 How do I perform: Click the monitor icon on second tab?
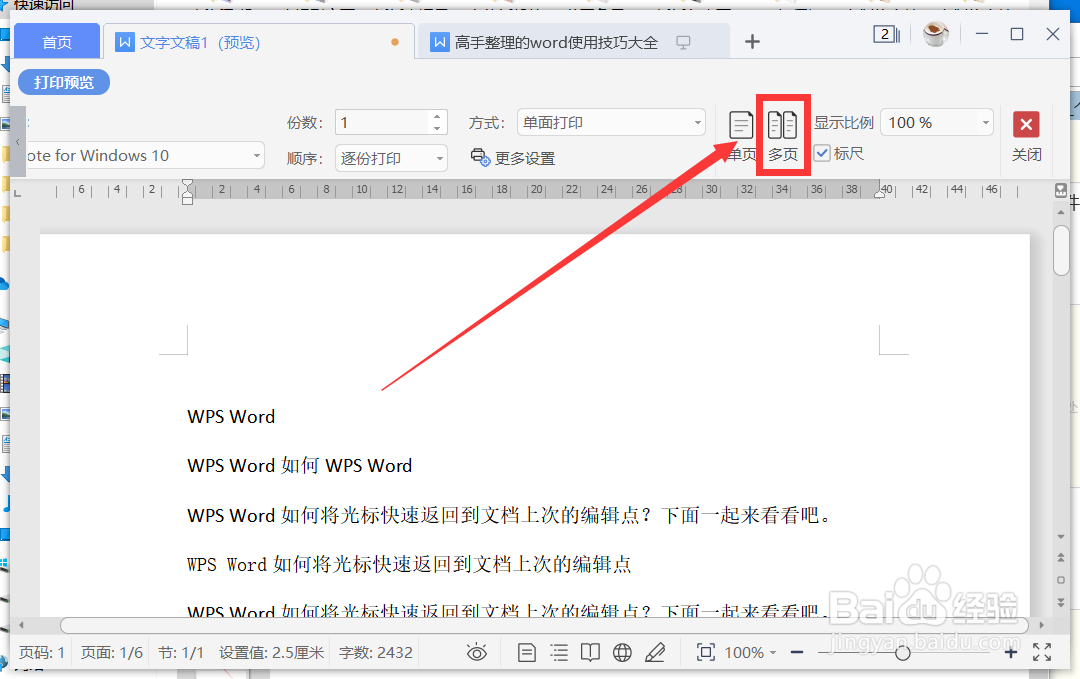click(x=683, y=43)
